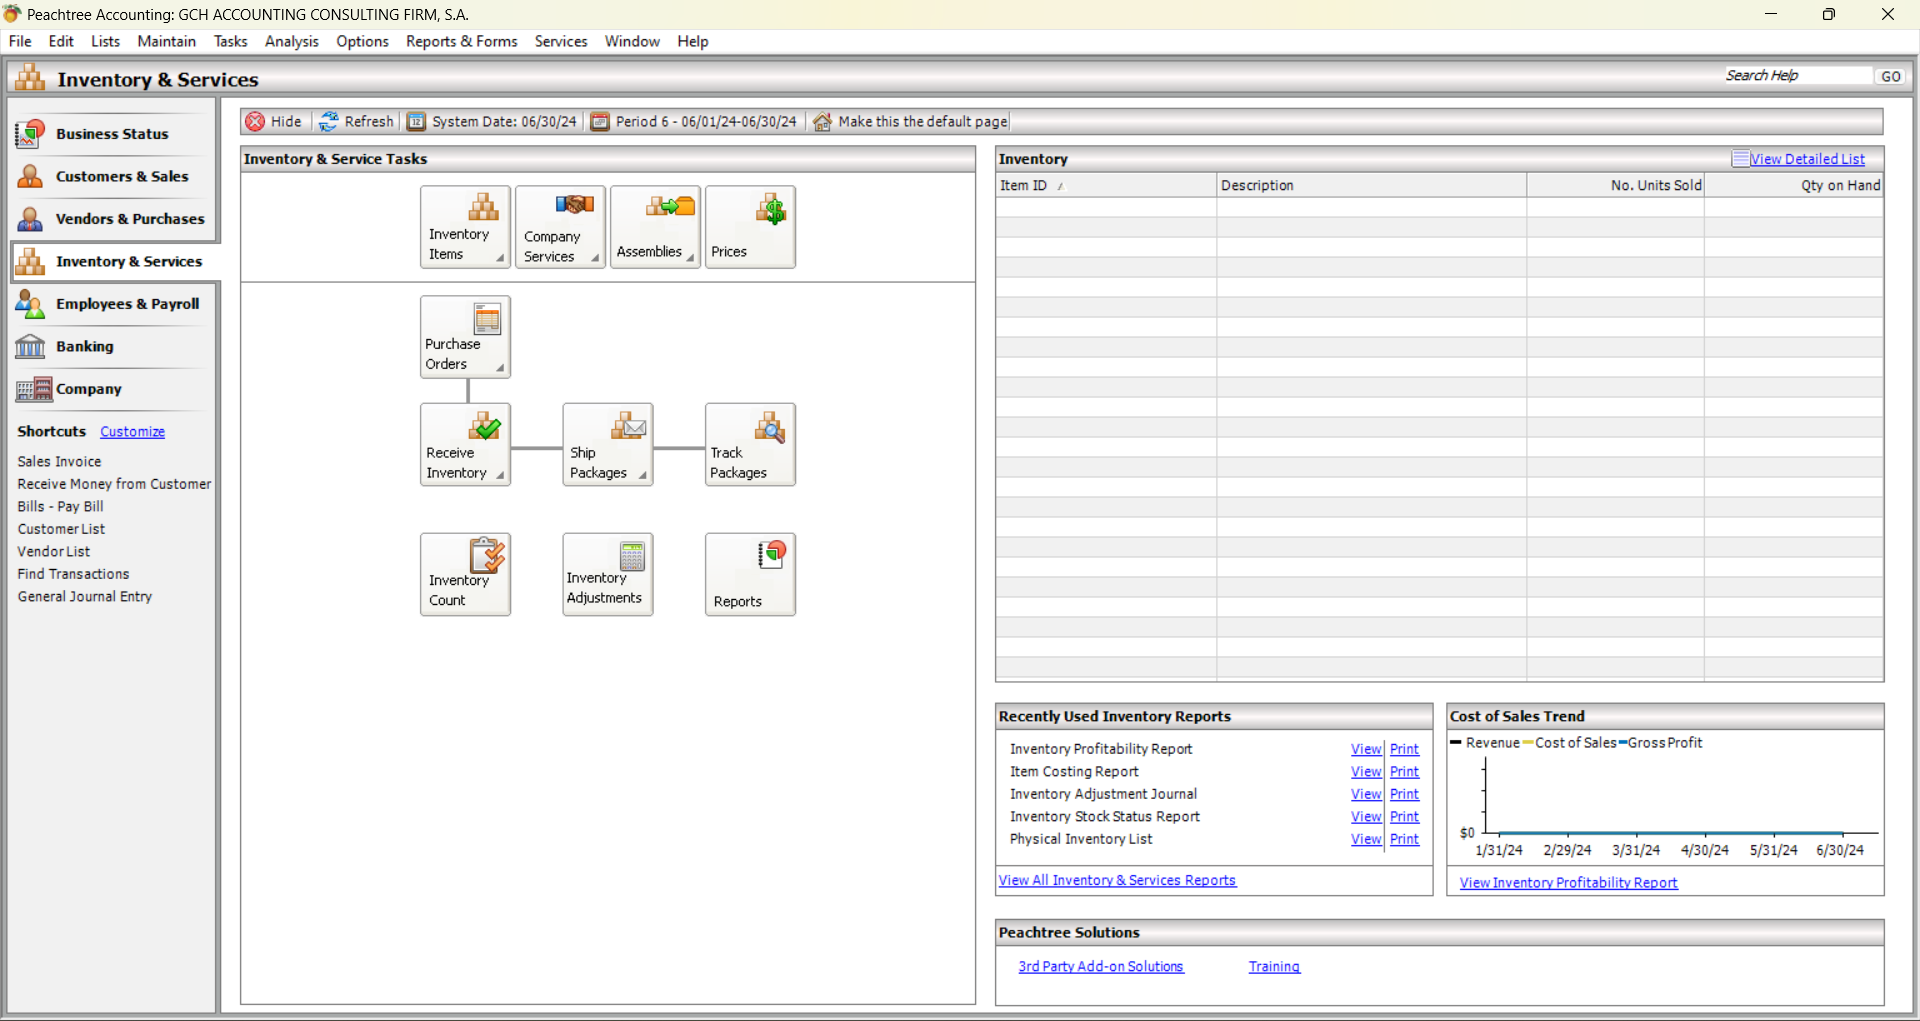
Task: Open the Purchase Orders task icon
Action: point(465,337)
